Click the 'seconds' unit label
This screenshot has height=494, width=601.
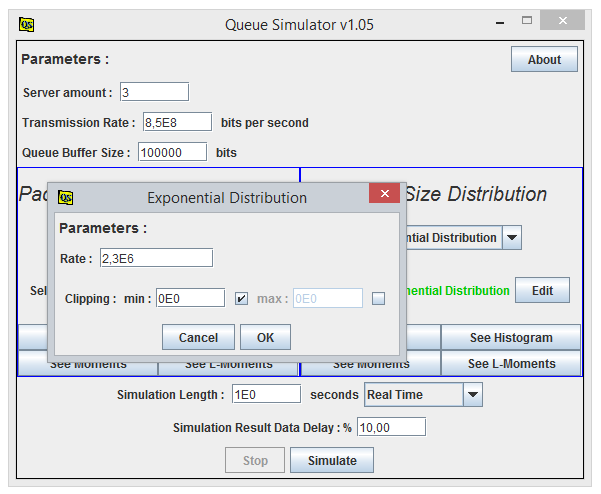(334, 395)
